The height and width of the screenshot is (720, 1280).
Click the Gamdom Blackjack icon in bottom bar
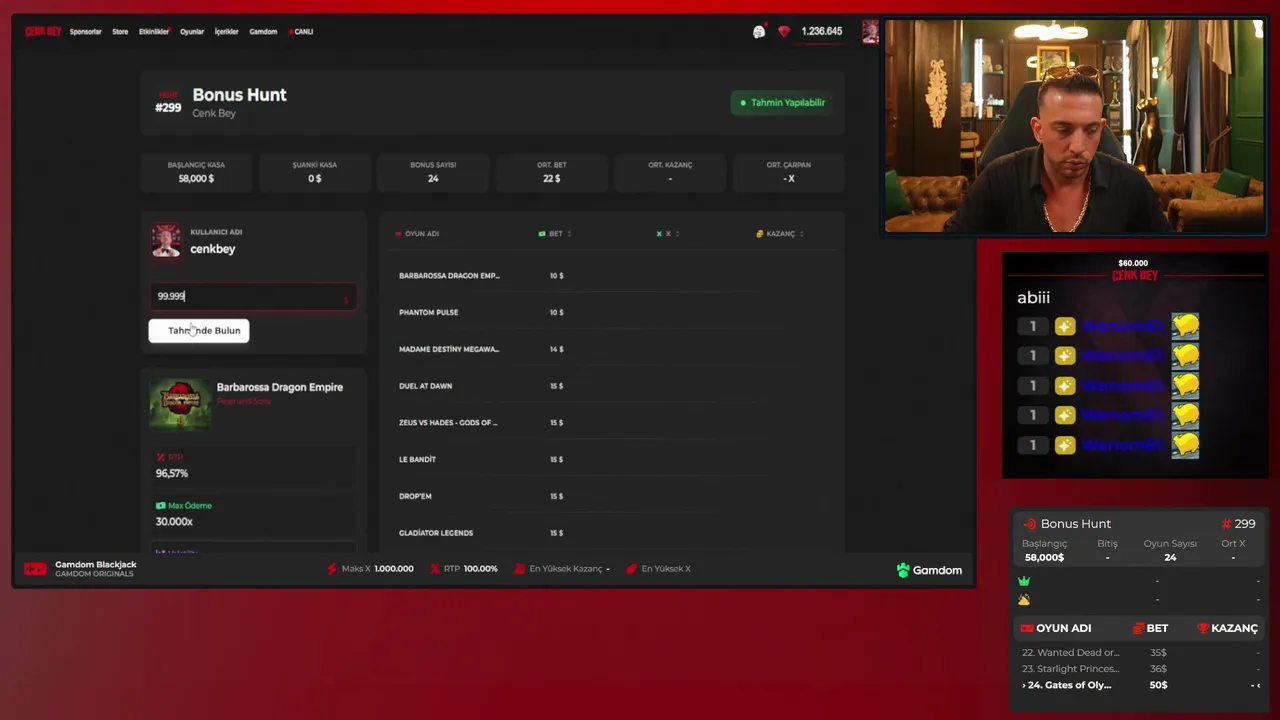tap(35, 569)
